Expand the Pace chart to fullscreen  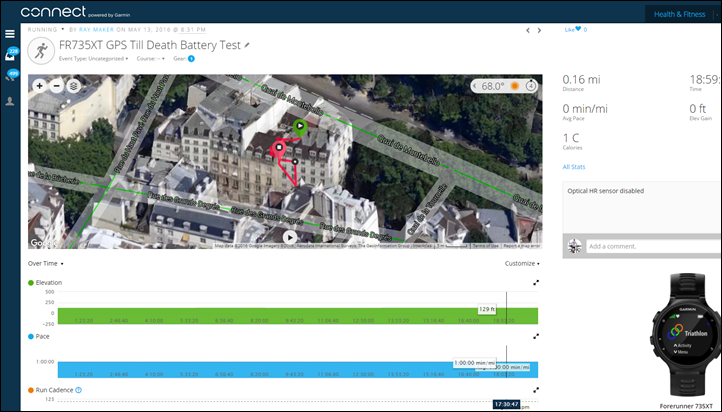(536, 337)
